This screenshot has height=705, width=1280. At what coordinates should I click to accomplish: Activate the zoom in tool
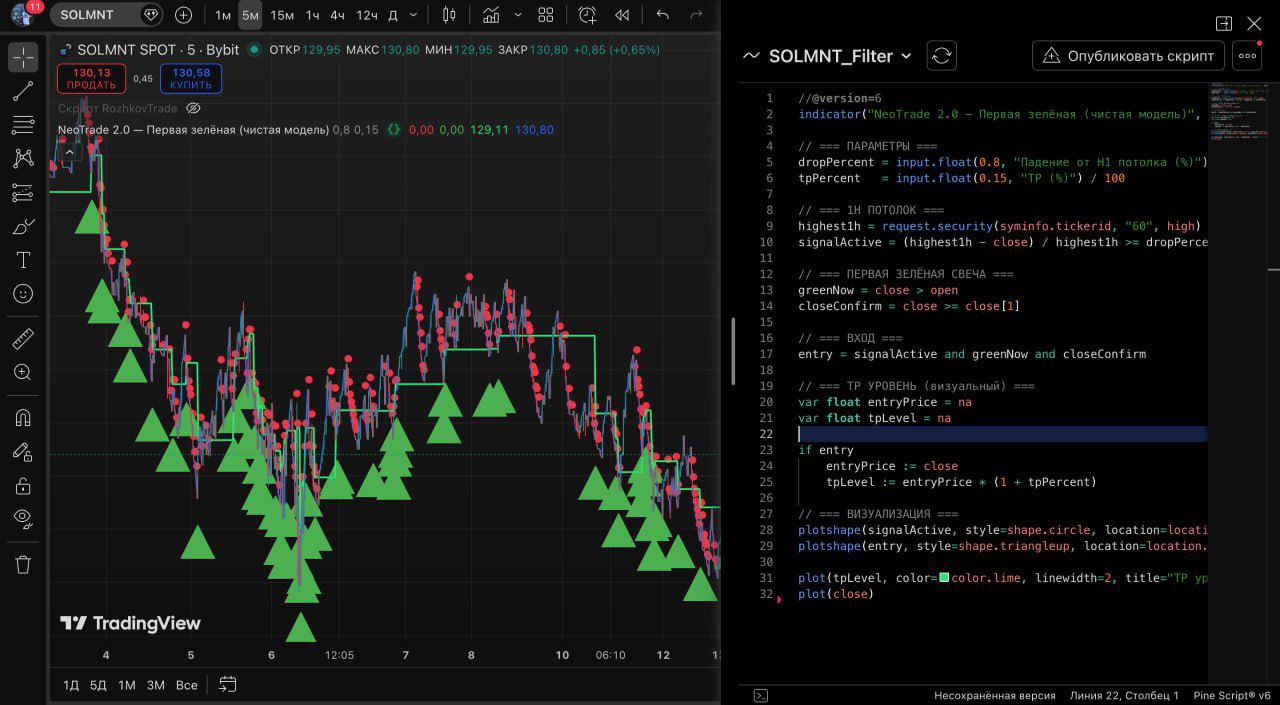click(23, 372)
